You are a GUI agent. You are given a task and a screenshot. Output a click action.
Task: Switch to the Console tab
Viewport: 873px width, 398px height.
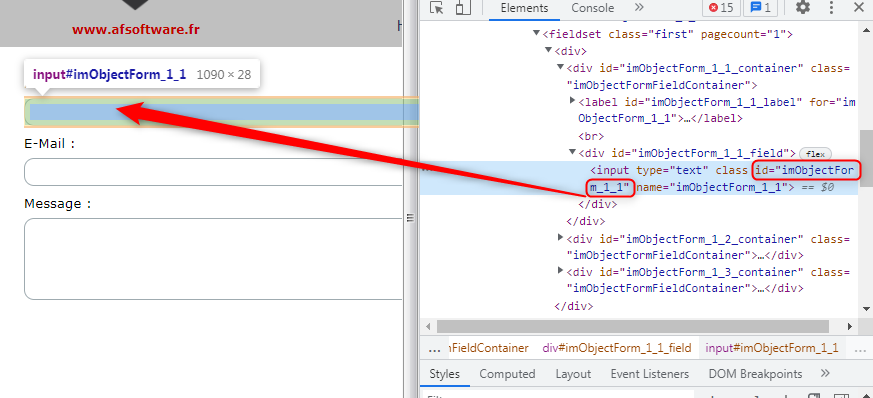tap(592, 8)
